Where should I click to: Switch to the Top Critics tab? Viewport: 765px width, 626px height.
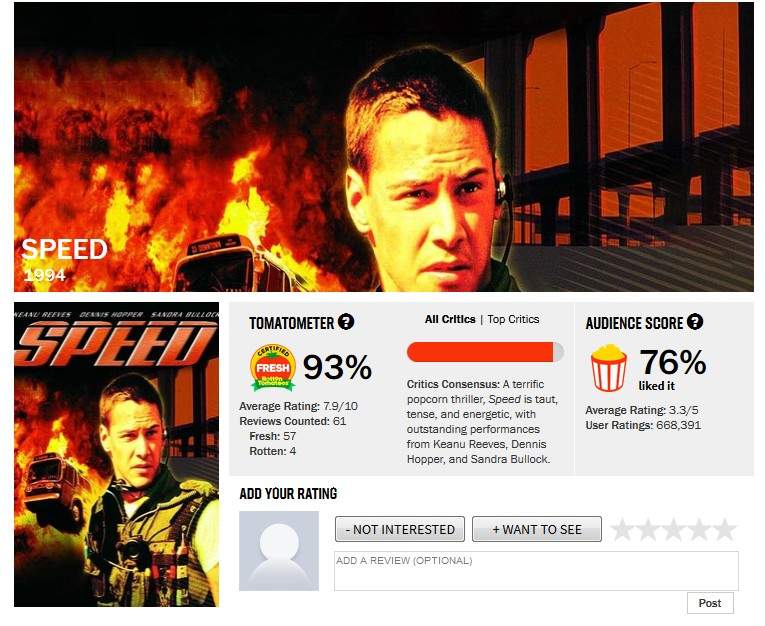513,319
